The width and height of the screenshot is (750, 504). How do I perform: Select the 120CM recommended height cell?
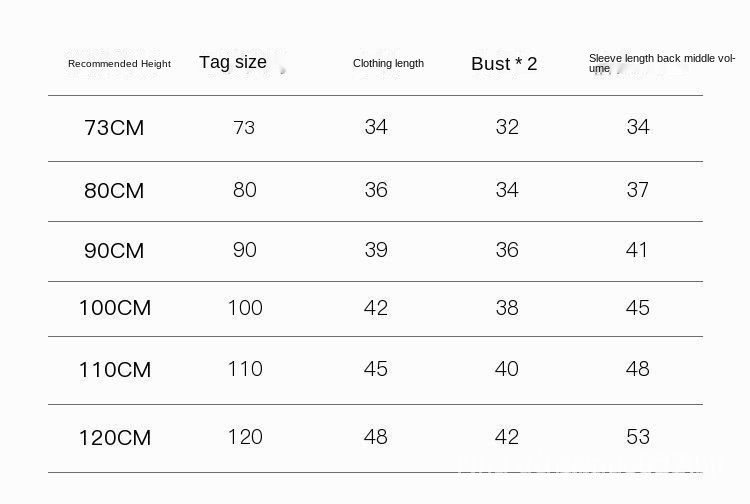114,438
